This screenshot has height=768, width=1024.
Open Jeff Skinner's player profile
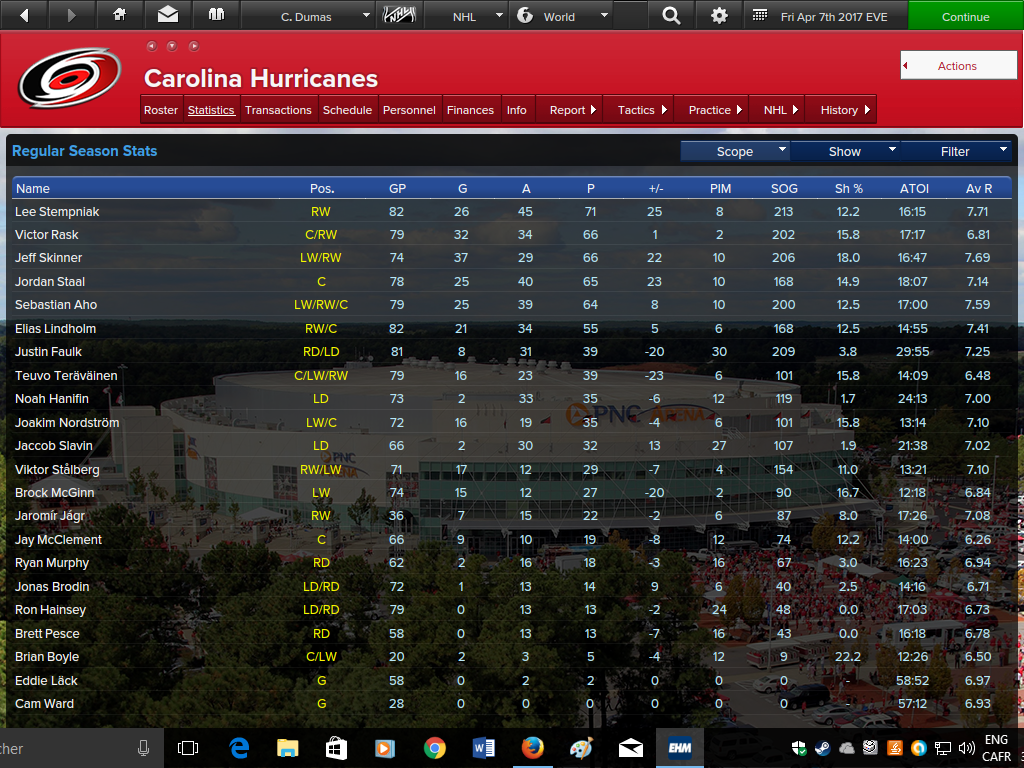48,258
